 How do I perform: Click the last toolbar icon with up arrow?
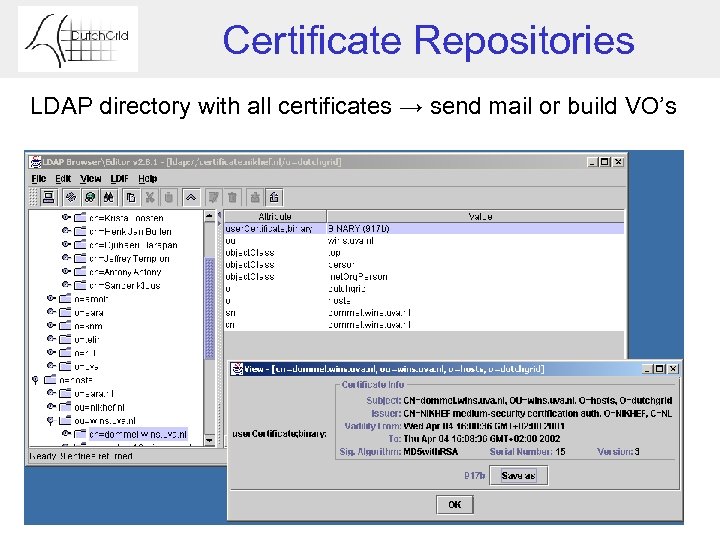[274, 197]
